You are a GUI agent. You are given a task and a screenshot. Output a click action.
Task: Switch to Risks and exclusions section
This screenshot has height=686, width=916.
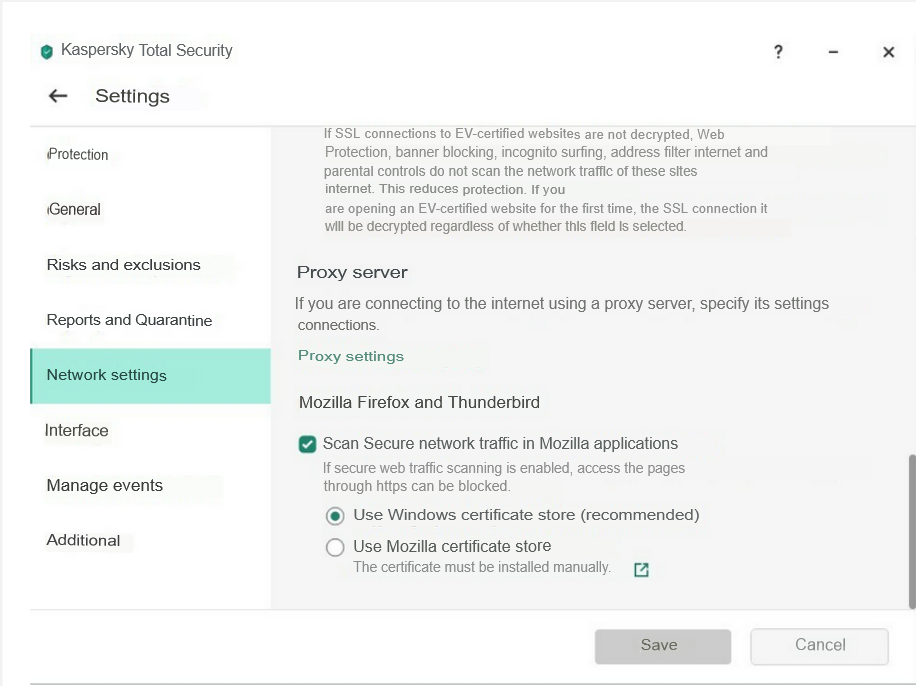123,265
